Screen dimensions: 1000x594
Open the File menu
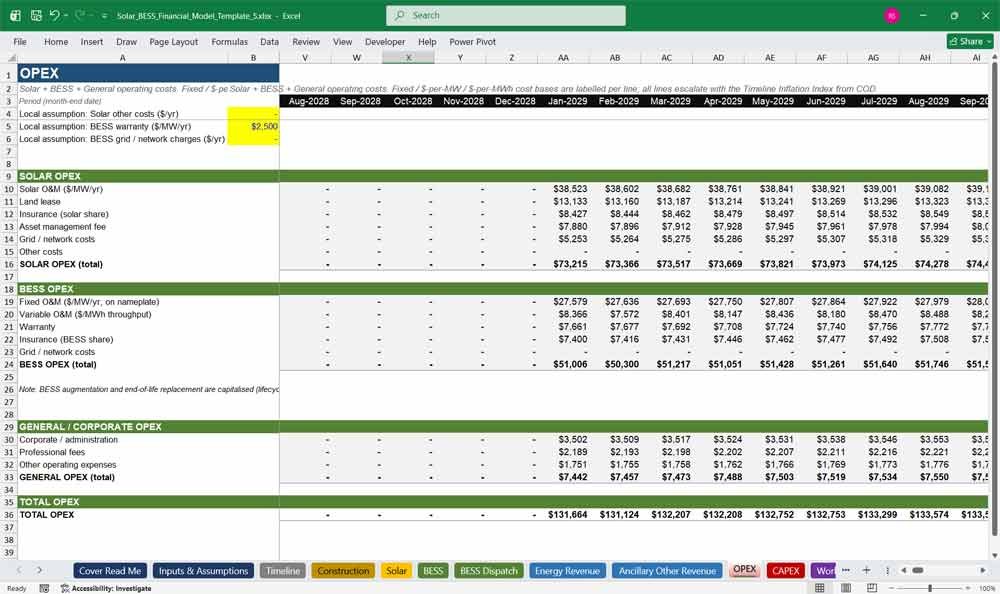click(20, 41)
